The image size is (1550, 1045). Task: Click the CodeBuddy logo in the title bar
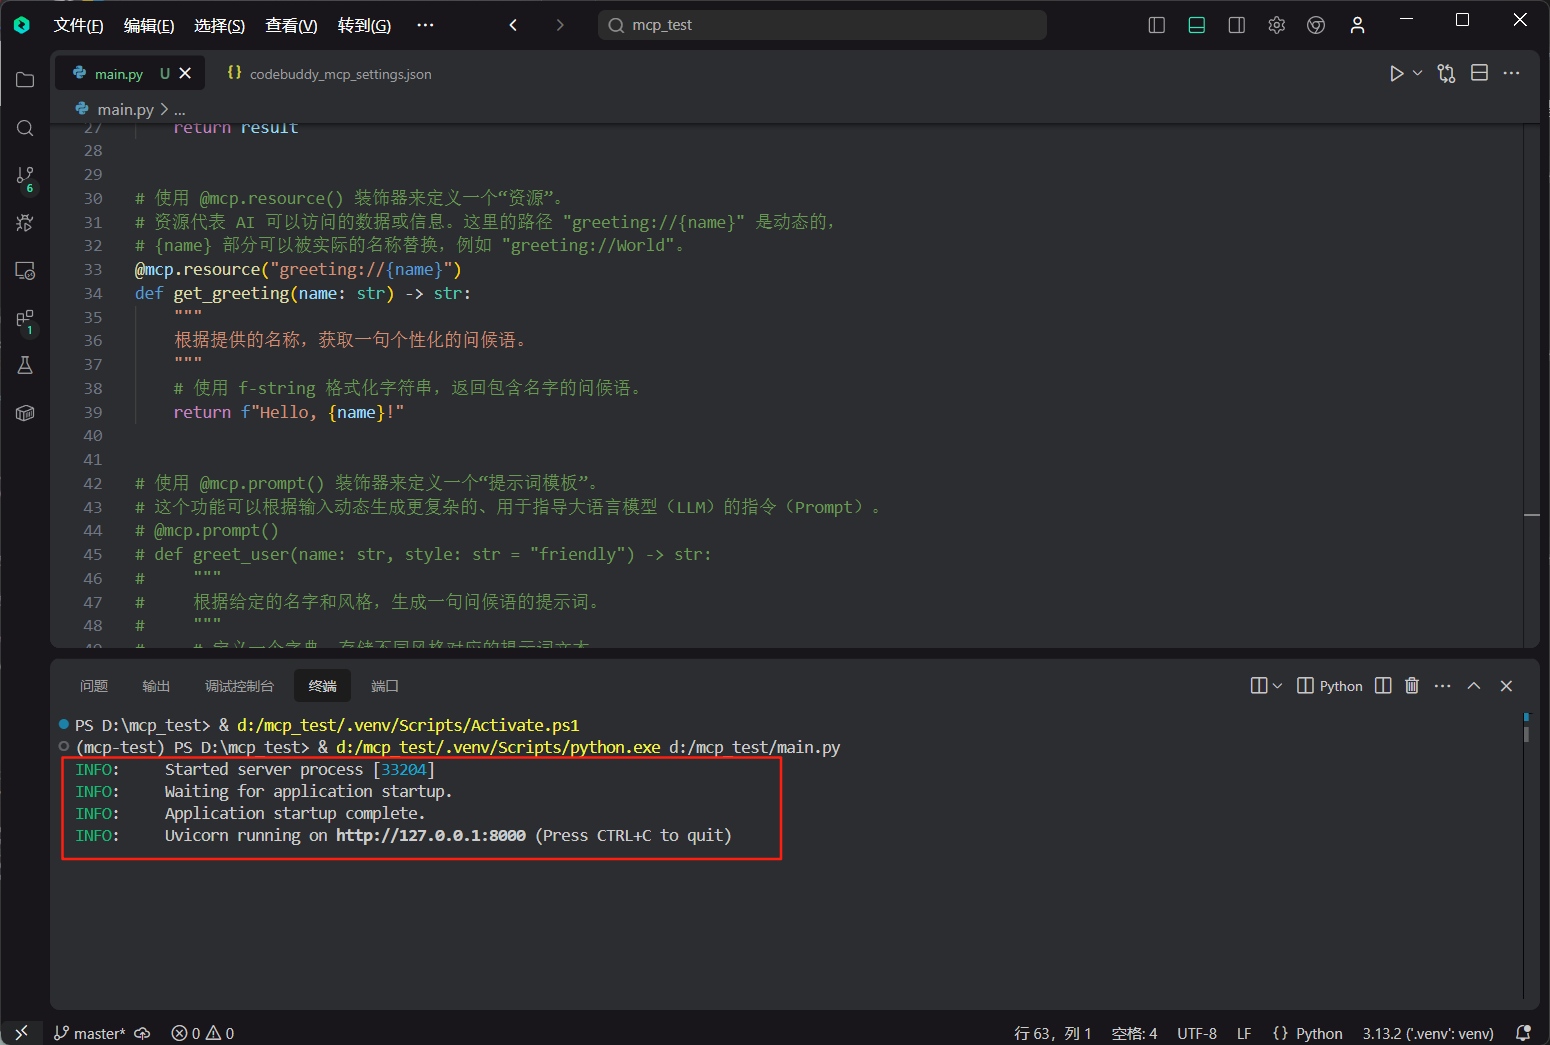(22, 25)
